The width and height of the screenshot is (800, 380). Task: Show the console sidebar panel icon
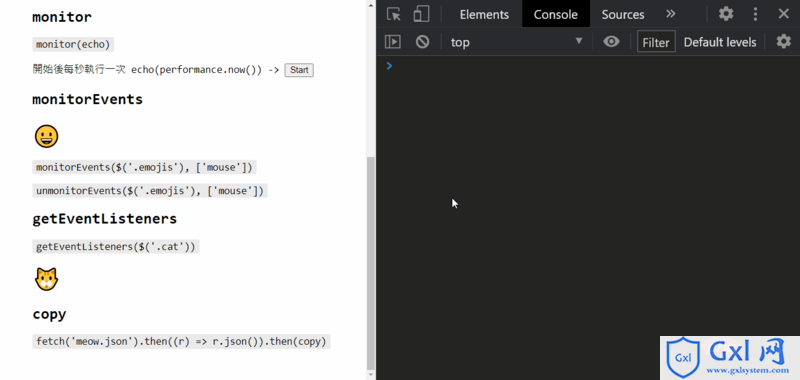392,42
